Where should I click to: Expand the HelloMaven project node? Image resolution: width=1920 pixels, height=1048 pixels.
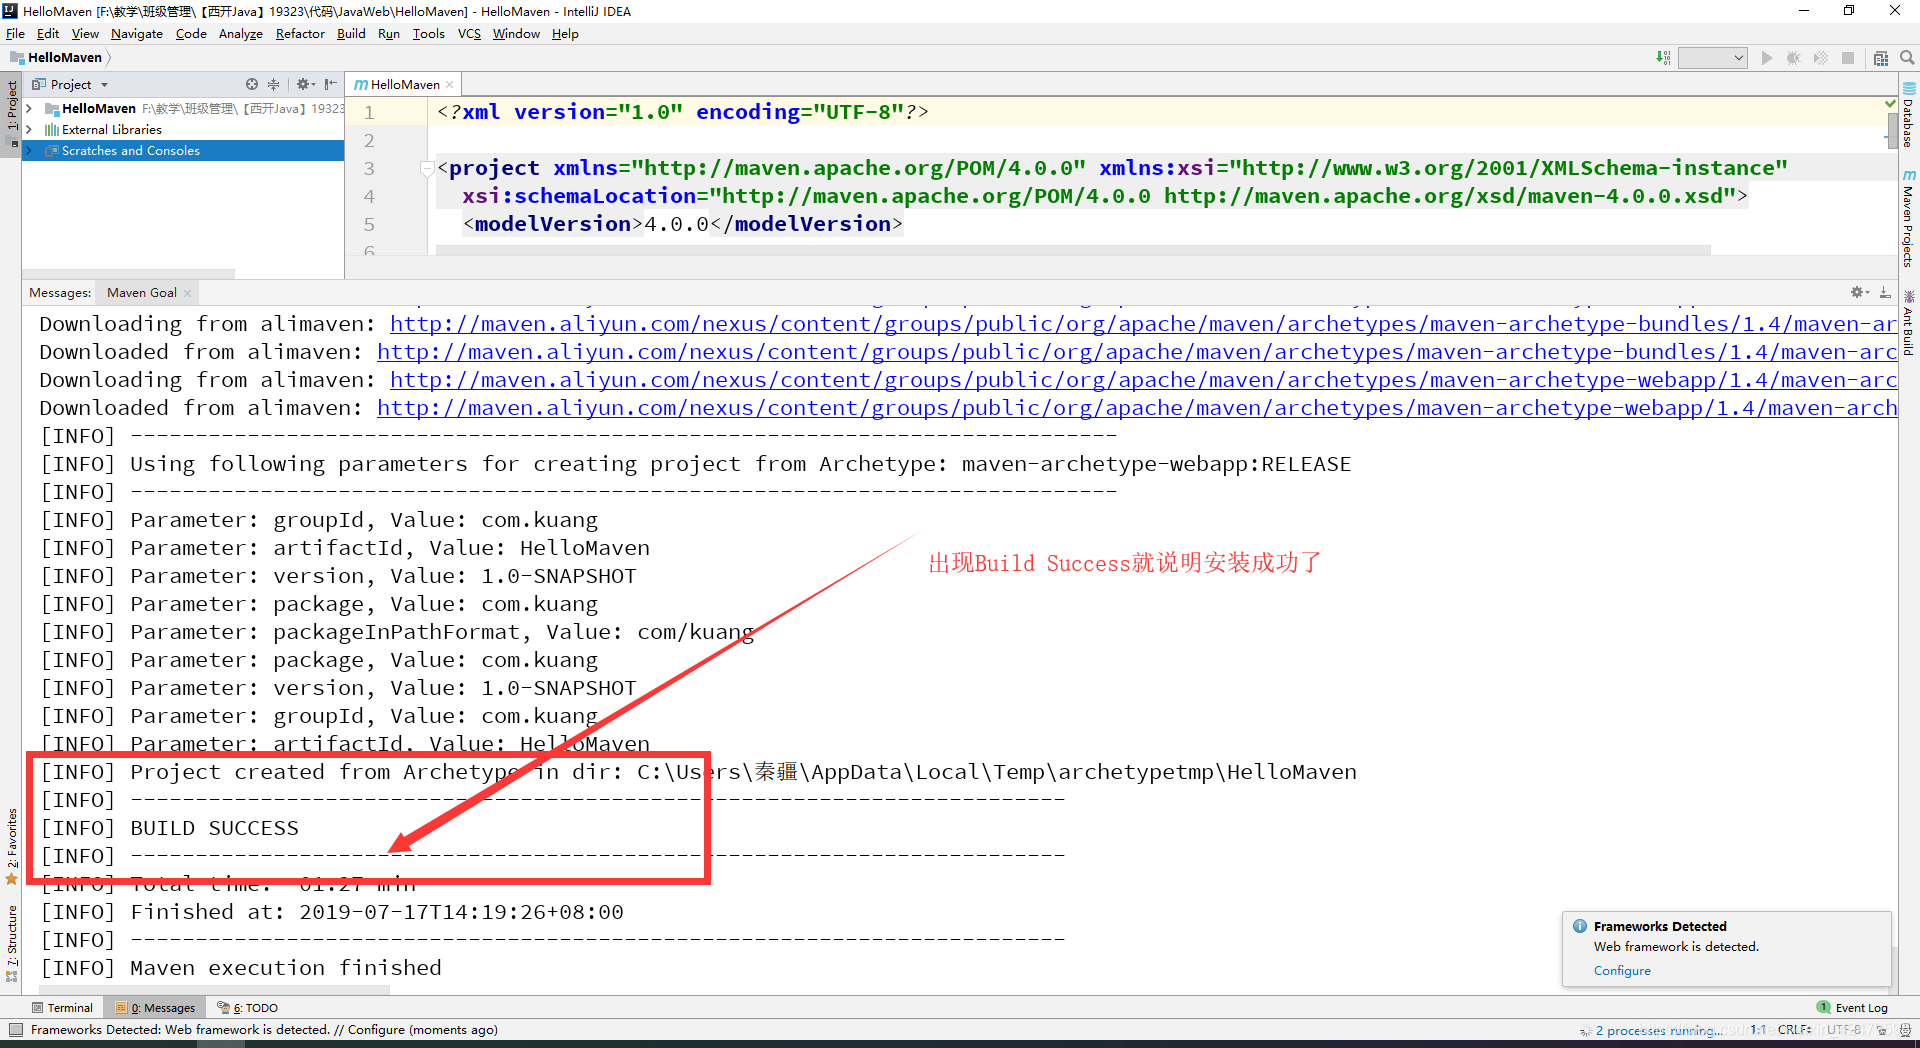tap(30, 109)
